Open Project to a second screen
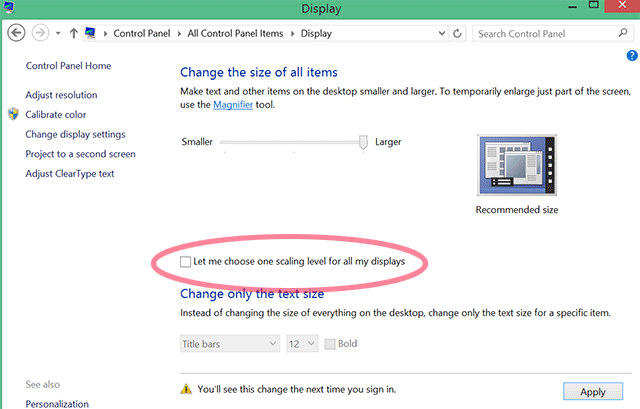Viewport: 640px width, 409px height. point(80,154)
